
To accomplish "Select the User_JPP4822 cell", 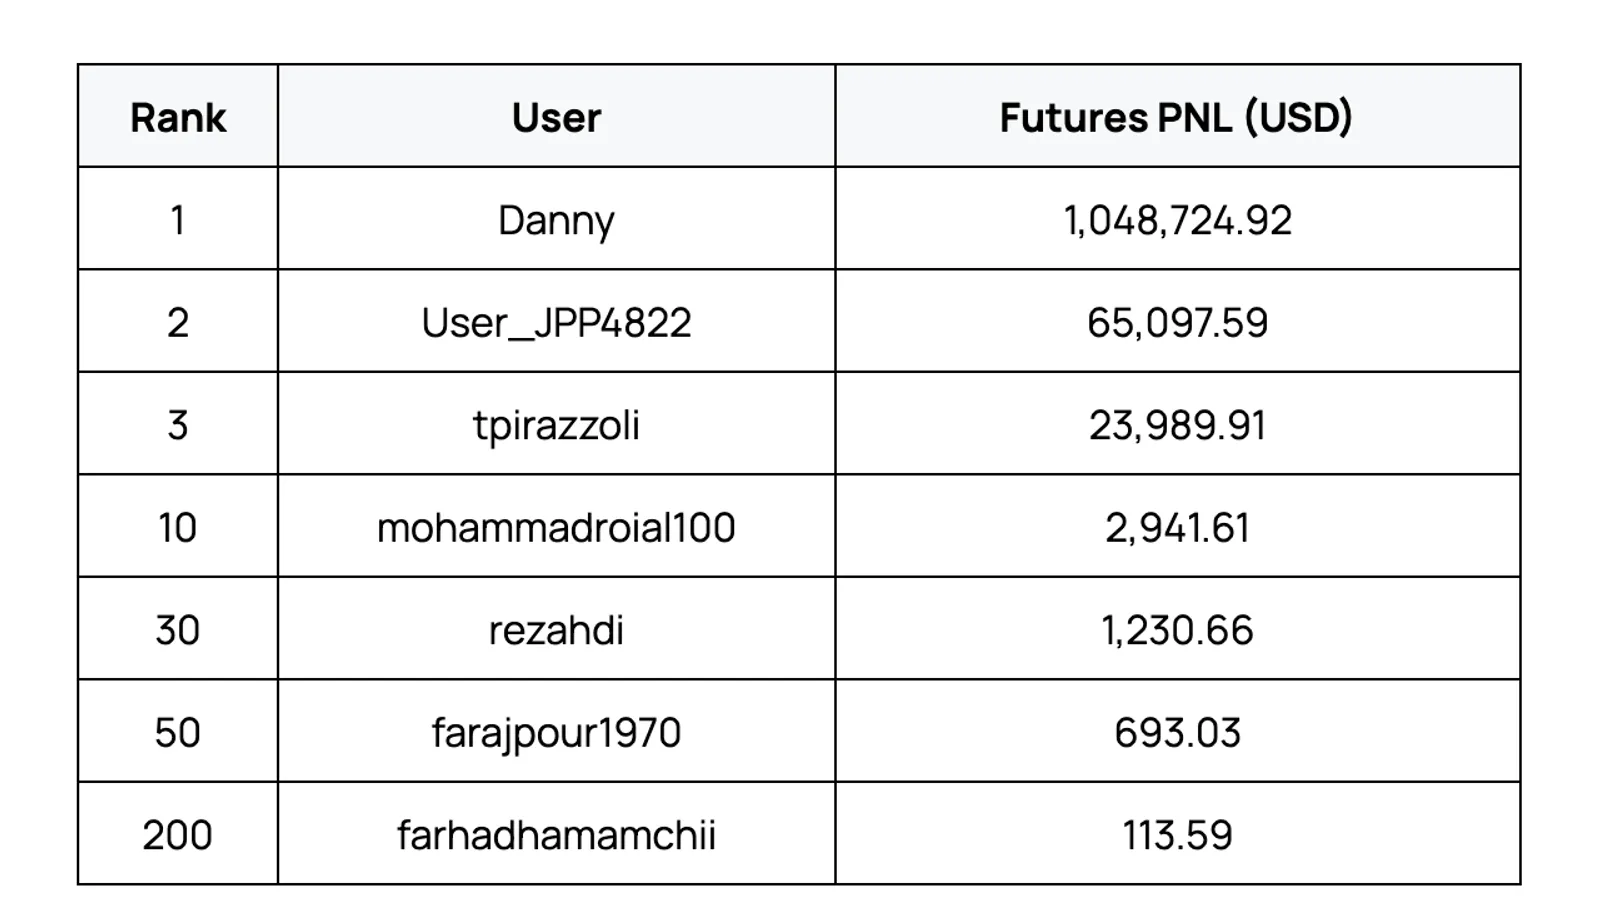I will point(556,324).
